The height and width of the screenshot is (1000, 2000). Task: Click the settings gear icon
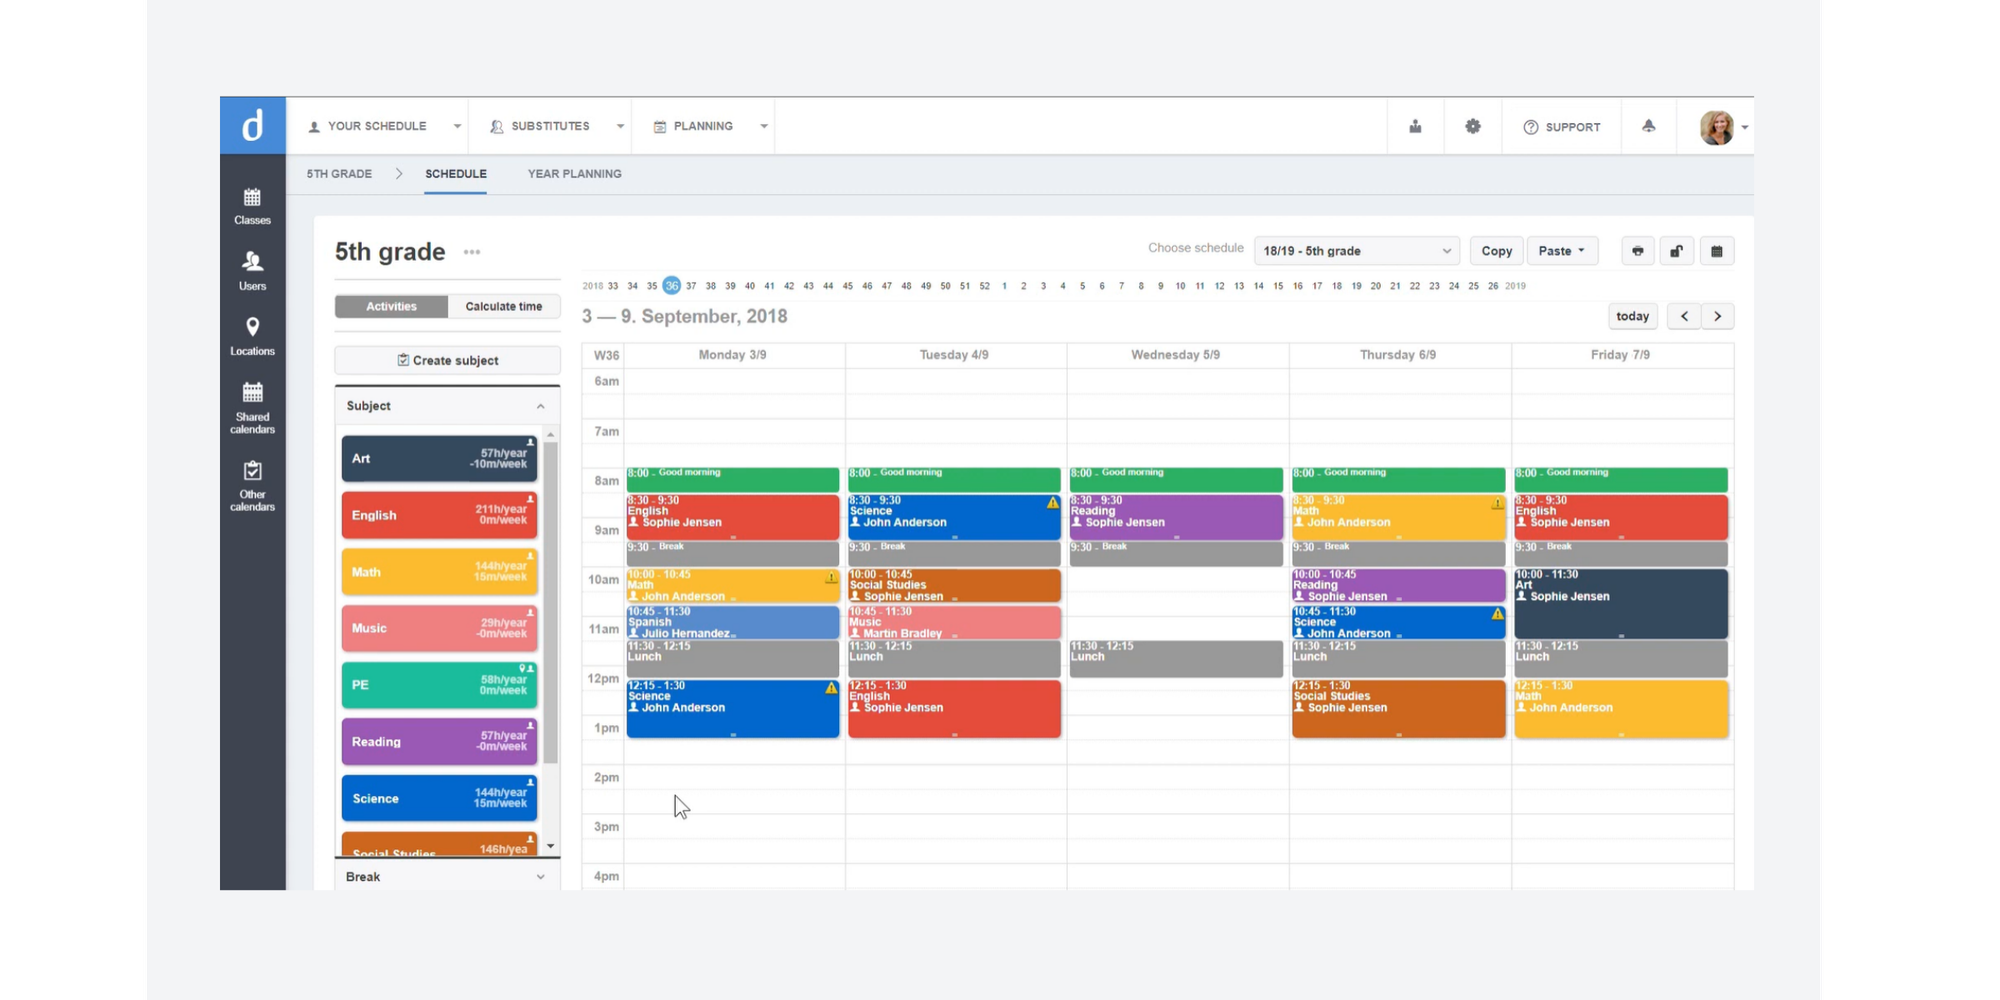pos(1473,127)
